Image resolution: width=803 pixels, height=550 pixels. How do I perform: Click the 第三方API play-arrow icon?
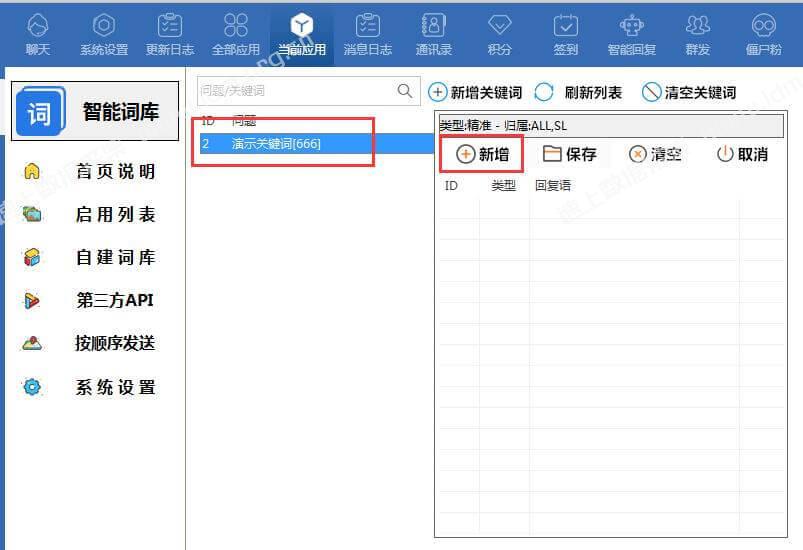32,301
